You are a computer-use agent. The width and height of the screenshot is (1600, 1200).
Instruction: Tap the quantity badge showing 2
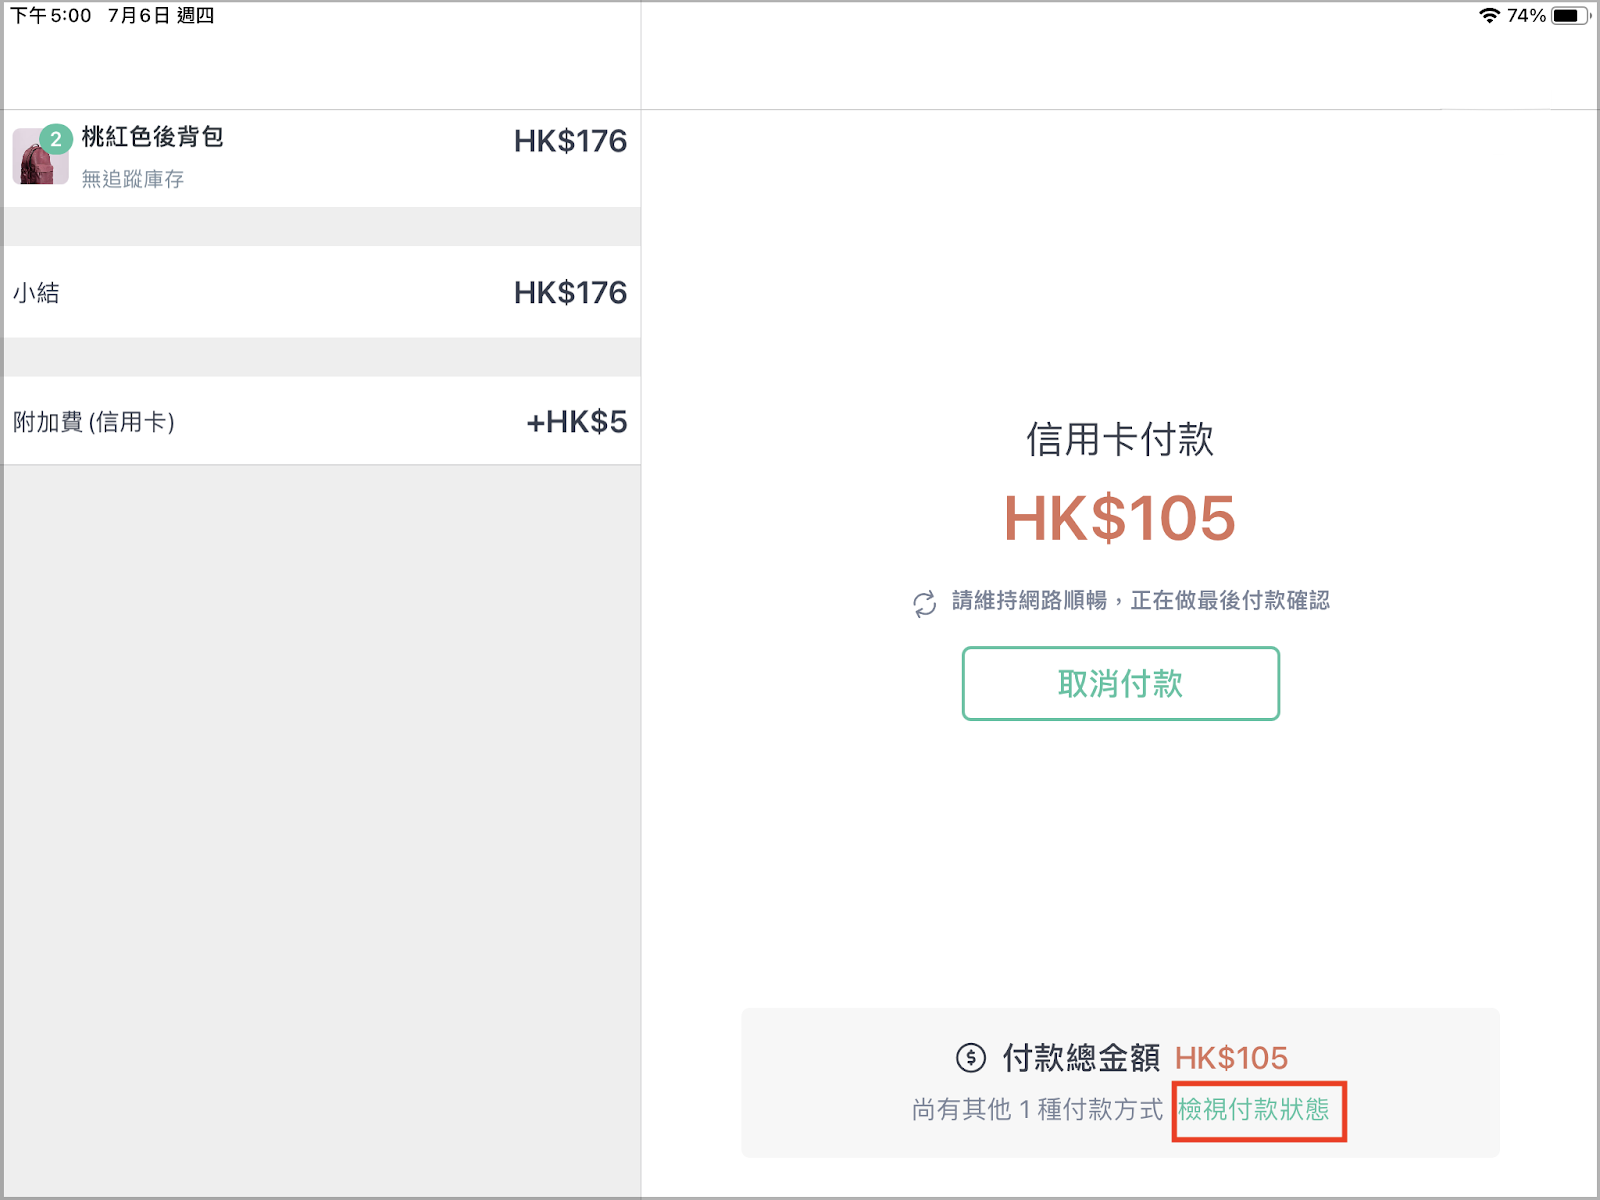pos(56,139)
